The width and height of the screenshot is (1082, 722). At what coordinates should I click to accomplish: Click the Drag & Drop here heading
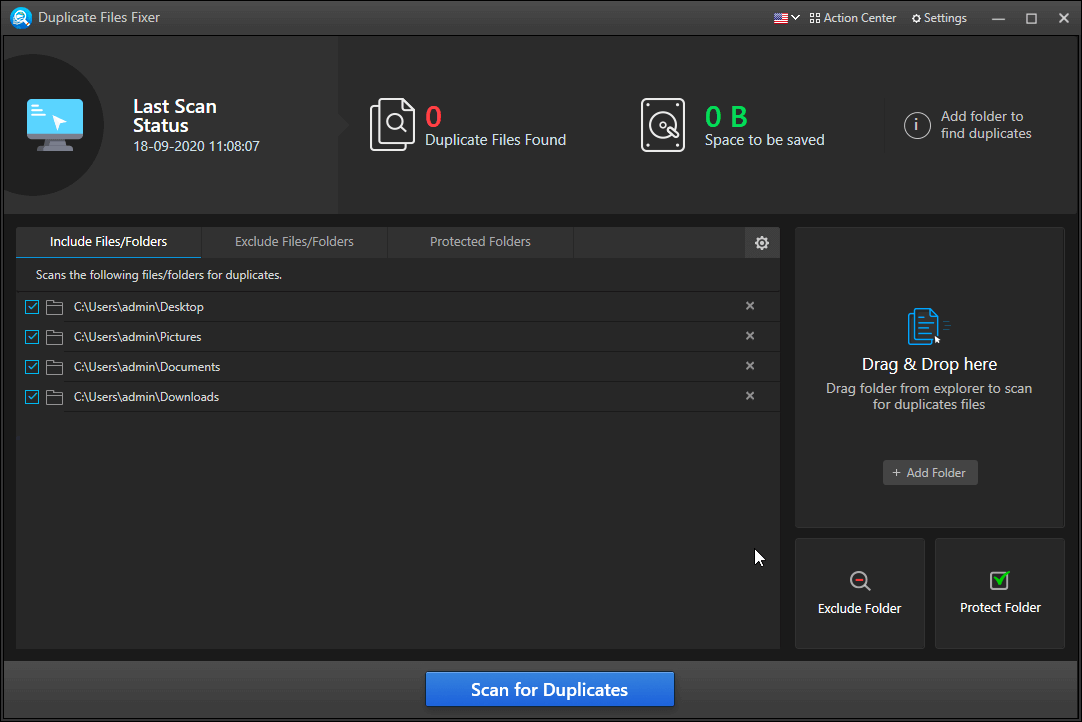(x=929, y=364)
